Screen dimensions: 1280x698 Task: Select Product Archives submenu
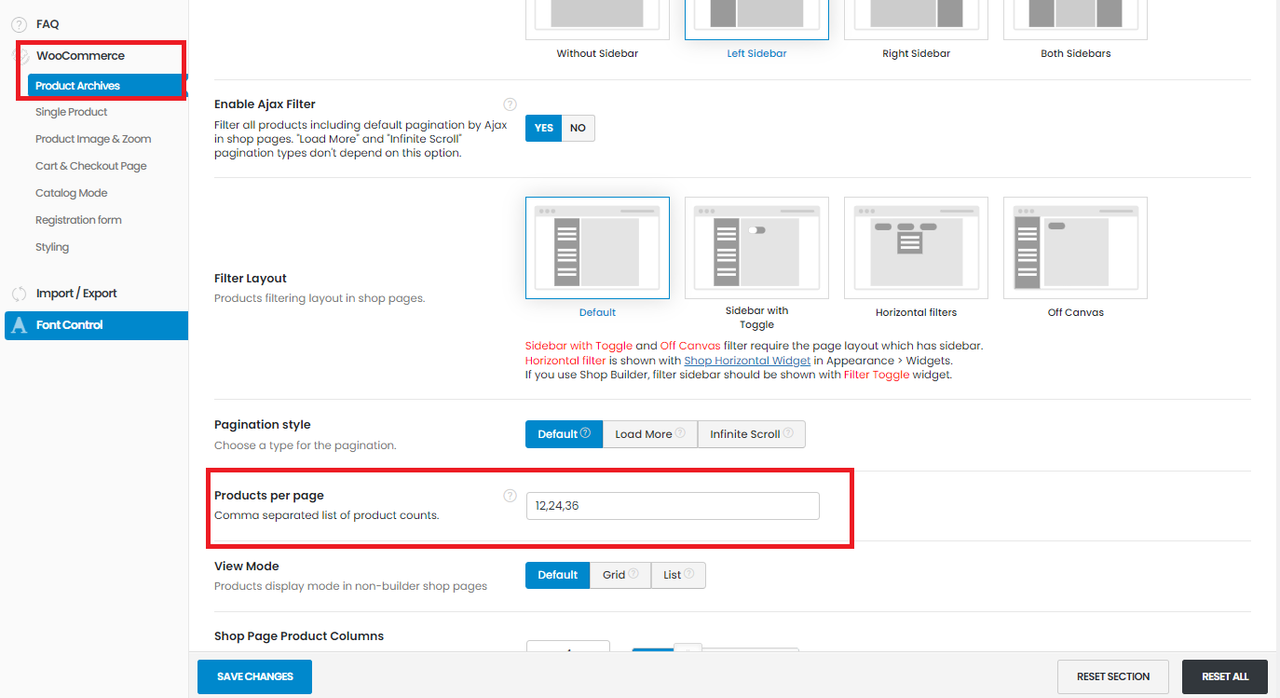[107, 86]
